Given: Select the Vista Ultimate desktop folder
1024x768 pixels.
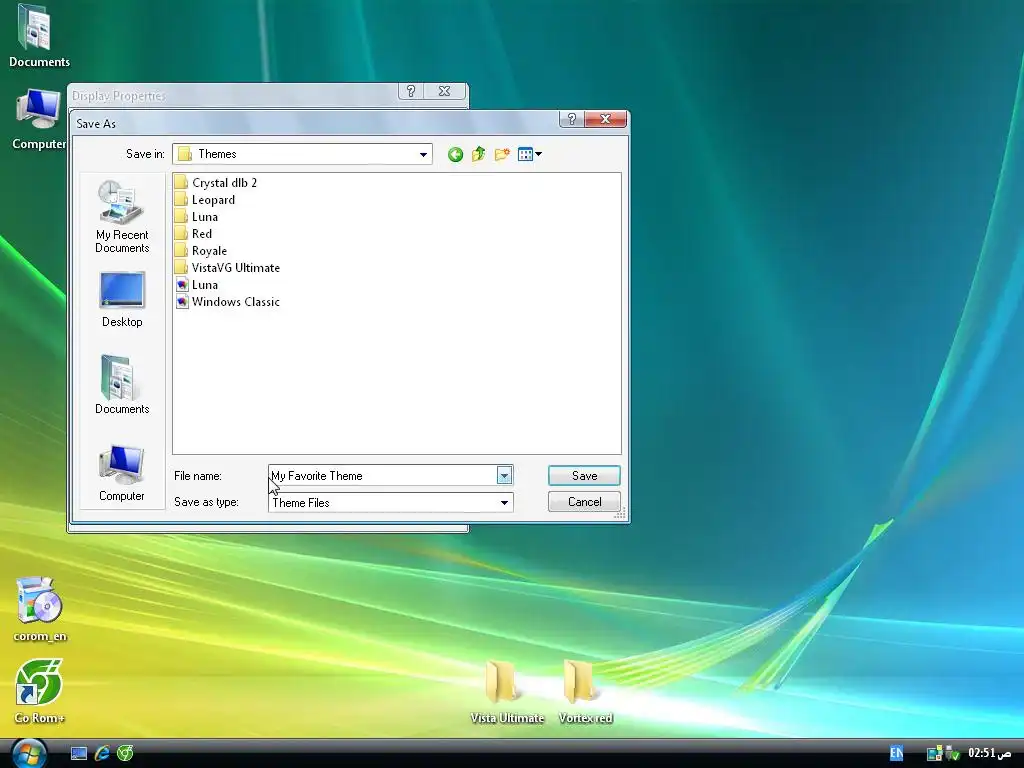Looking at the screenshot, I should [x=507, y=692].
